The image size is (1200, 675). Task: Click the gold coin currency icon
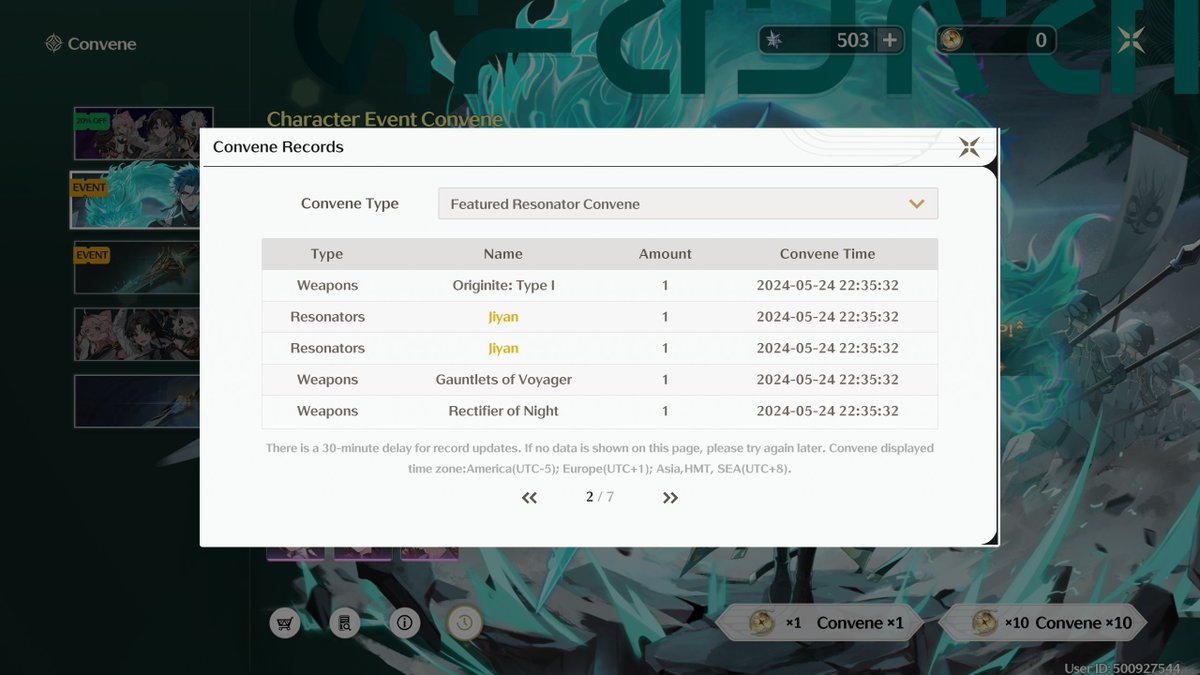click(x=951, y=40)
